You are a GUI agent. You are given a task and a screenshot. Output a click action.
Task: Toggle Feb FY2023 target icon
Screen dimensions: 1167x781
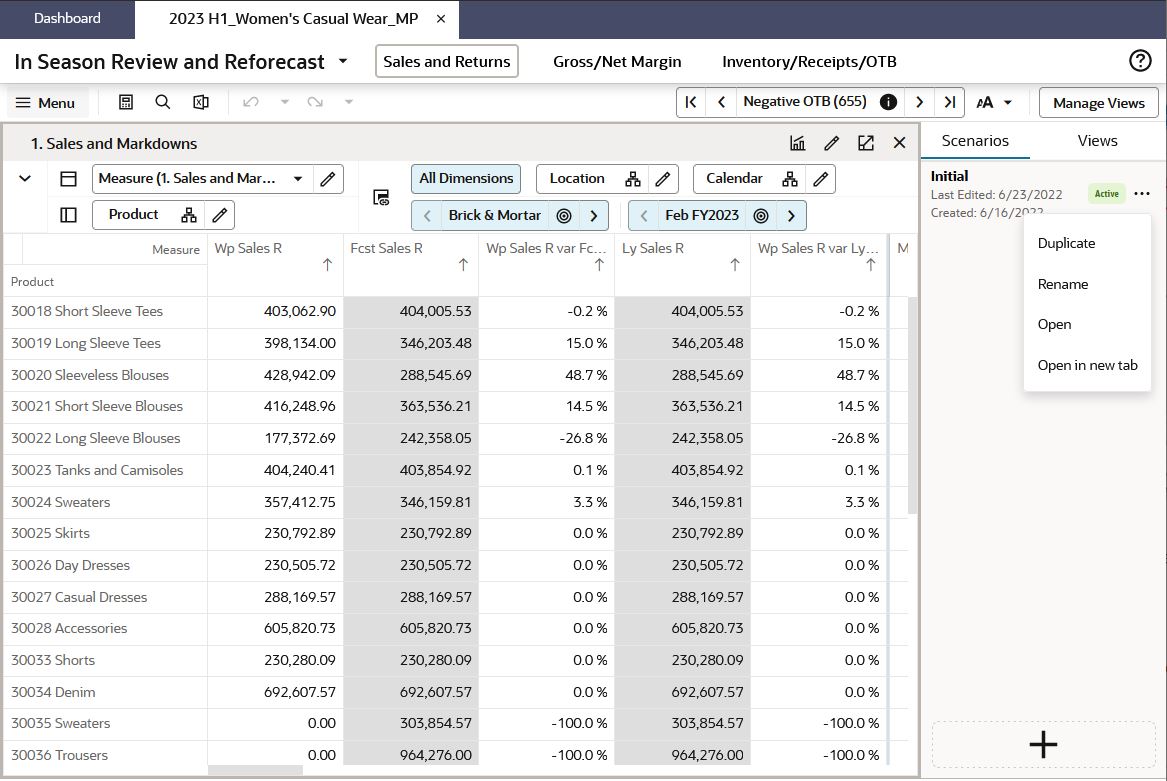pos(761,216)
